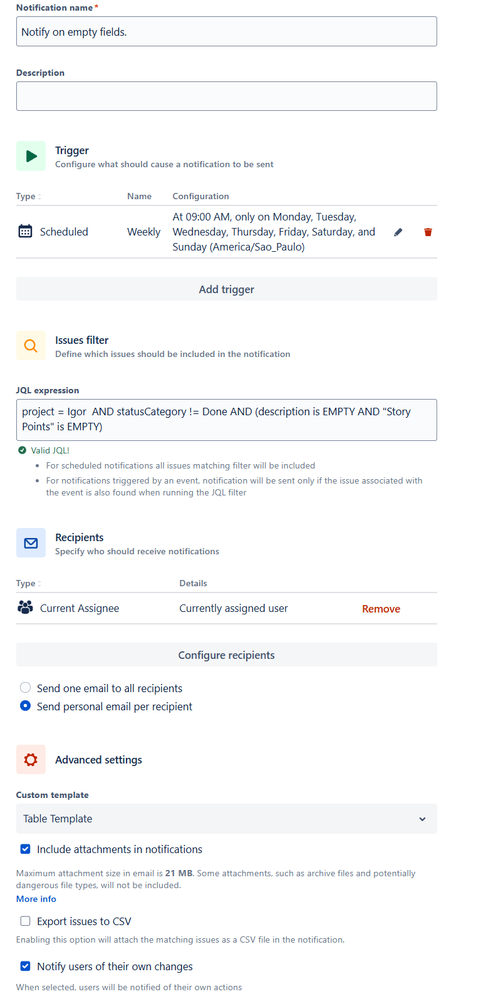
Task: Click the Configure recipients button
Action: click(226, 655)
